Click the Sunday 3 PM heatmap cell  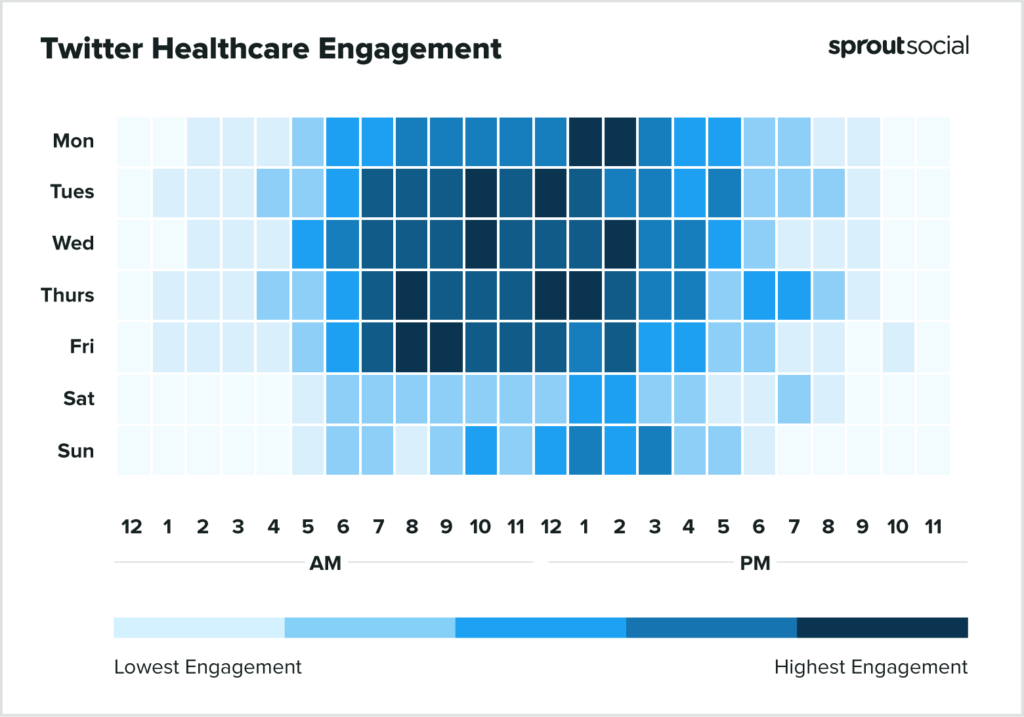click(x=655, y=451)
